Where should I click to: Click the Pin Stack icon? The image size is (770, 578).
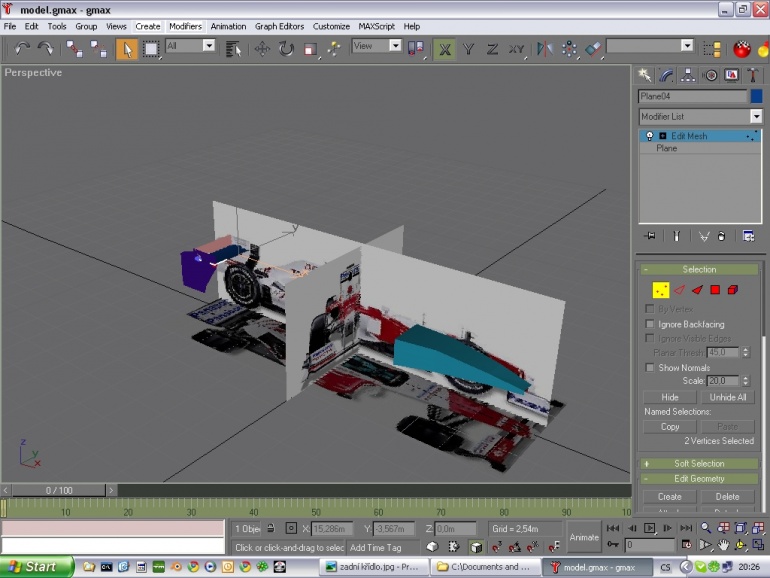tap(650, 236)
